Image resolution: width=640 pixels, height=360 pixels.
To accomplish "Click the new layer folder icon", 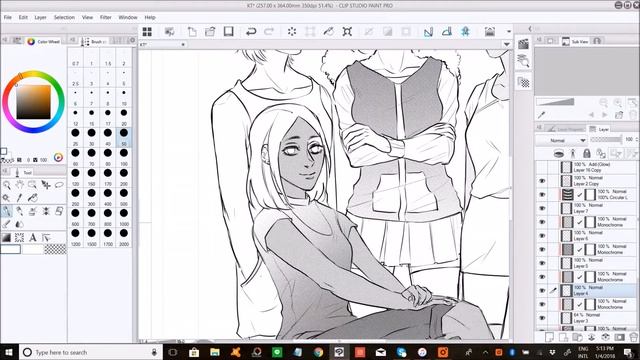I will [x=577, y=337].
